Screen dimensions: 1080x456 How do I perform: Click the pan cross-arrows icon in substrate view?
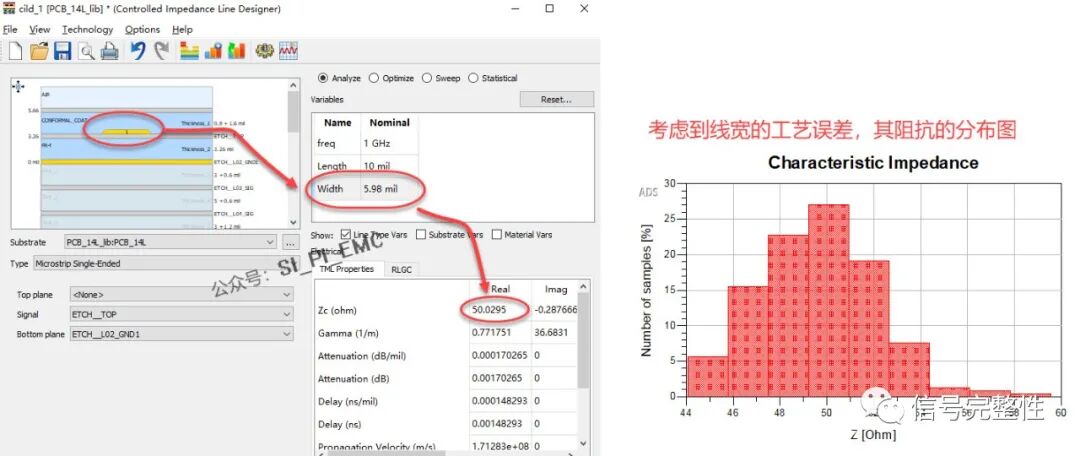19,86
